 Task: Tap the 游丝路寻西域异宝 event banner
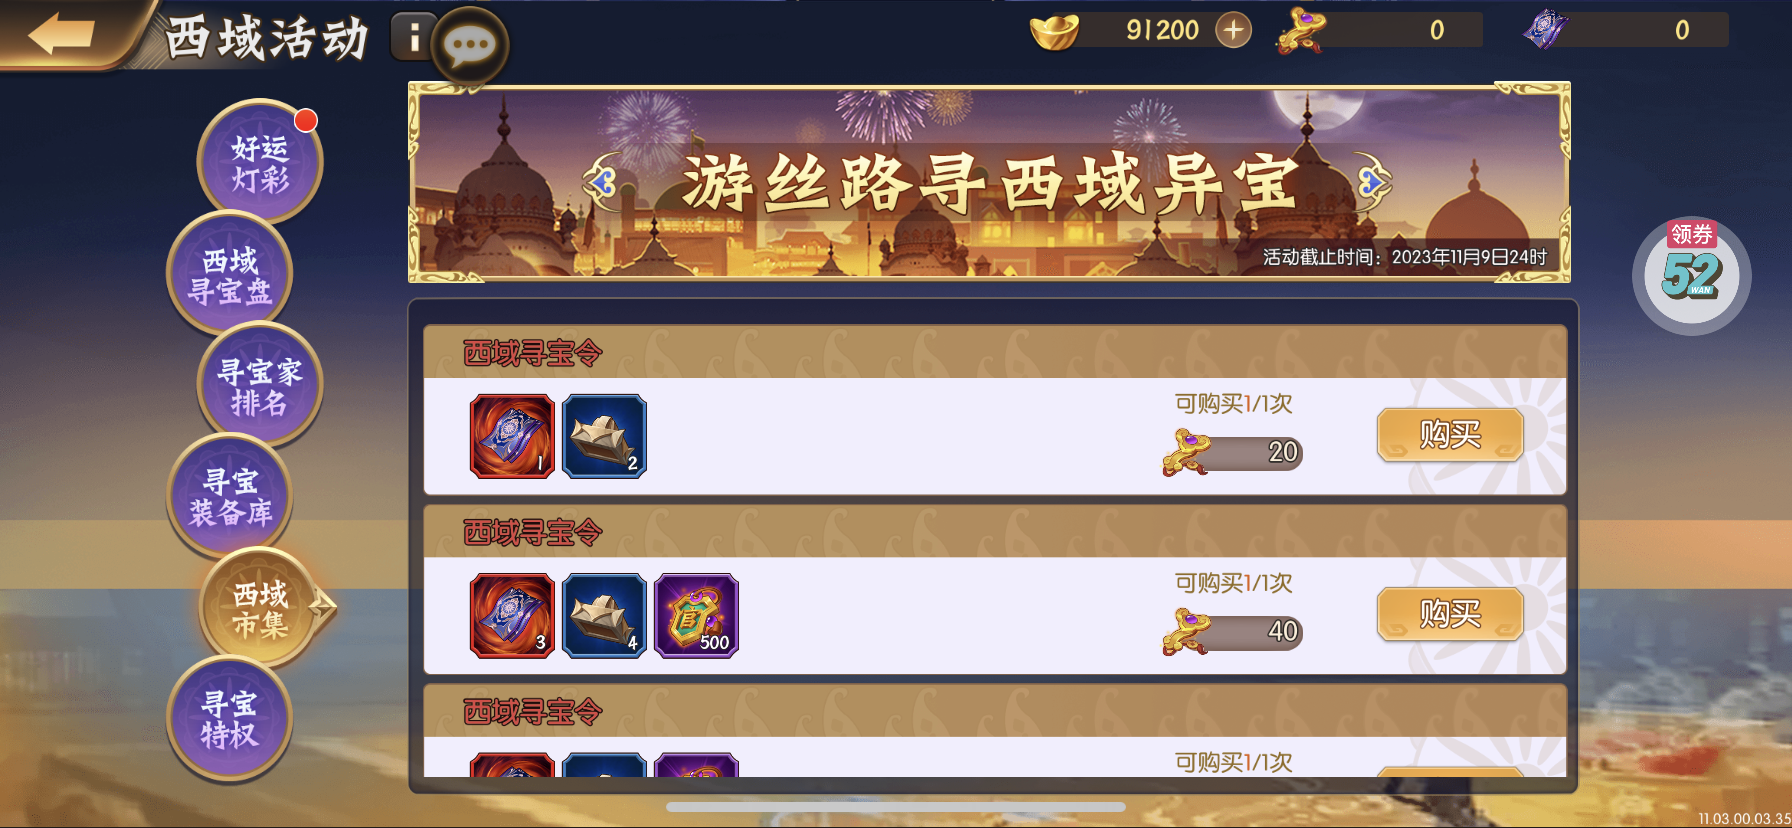pos(989,182)
